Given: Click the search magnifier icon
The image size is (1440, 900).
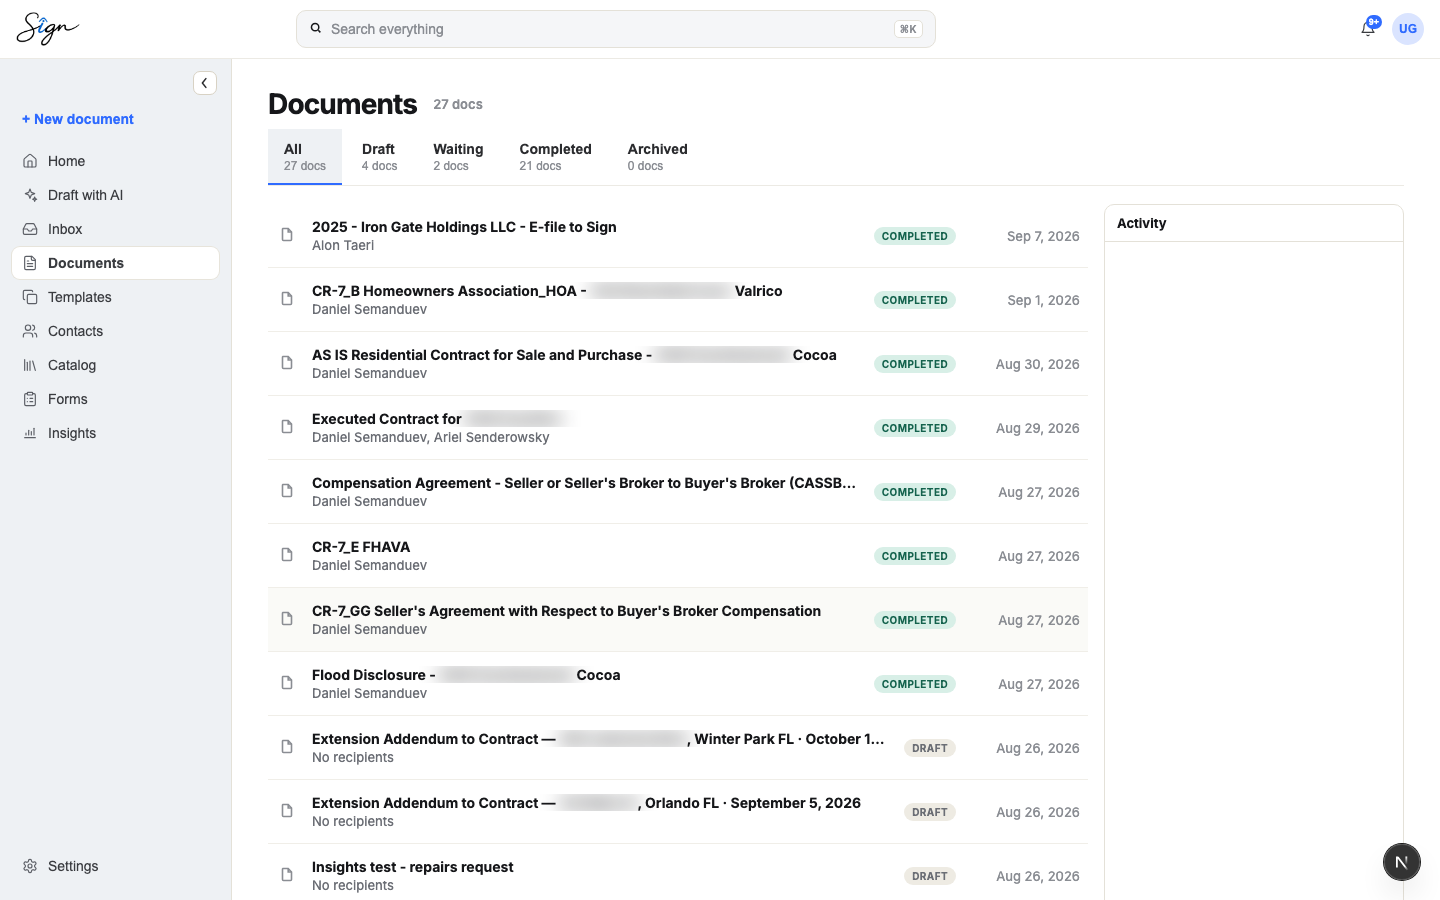Looking at the screenshot, I should point(316,29).
